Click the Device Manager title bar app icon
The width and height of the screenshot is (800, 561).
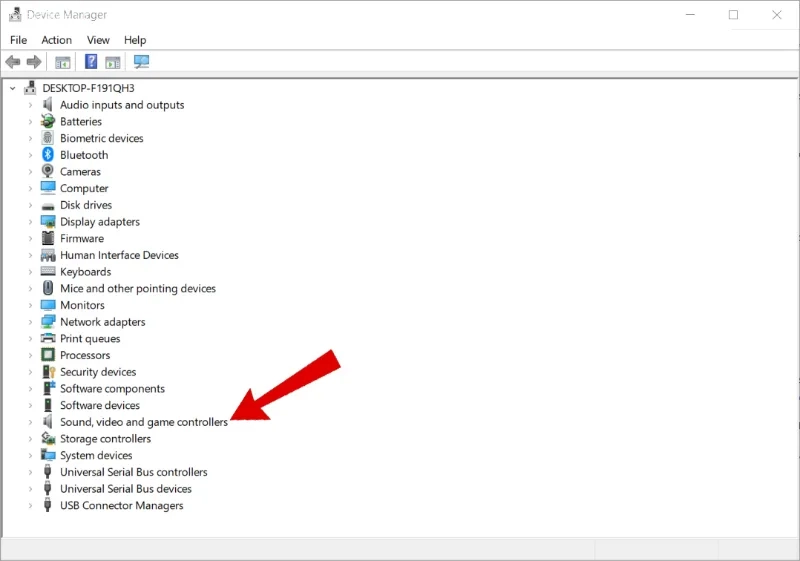(15, 14)
